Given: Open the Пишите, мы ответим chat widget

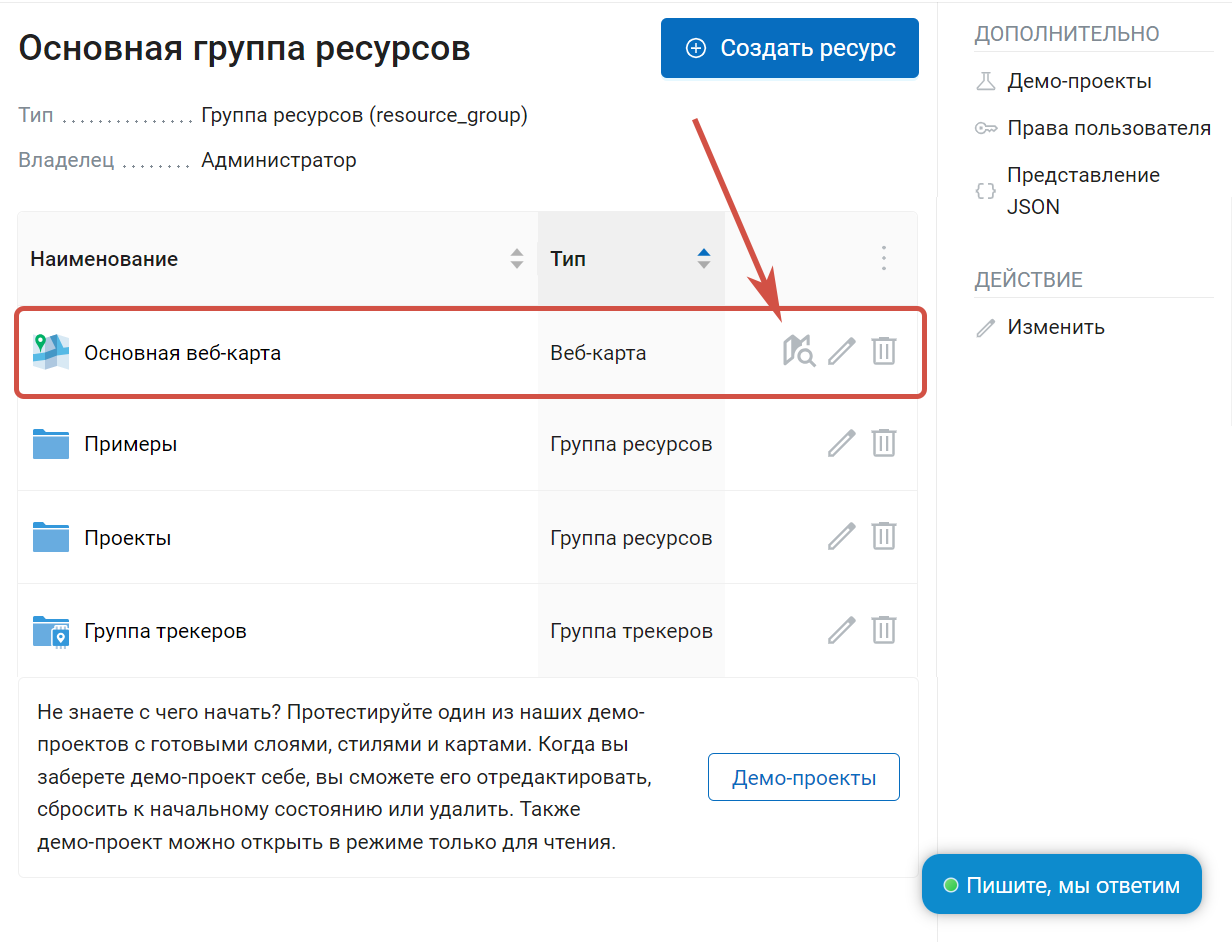Looking at the screenshot, I should (x=1061, y=885).
